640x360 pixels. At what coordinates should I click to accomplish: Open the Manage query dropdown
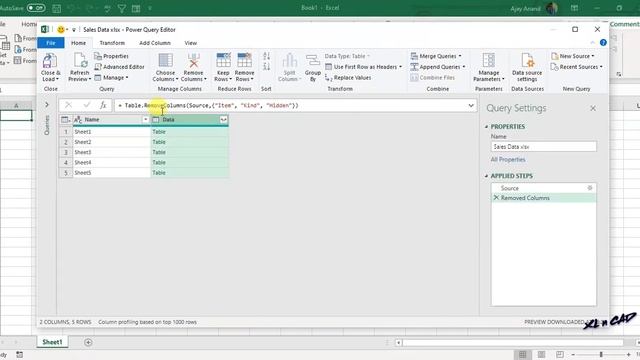(111, 77)
